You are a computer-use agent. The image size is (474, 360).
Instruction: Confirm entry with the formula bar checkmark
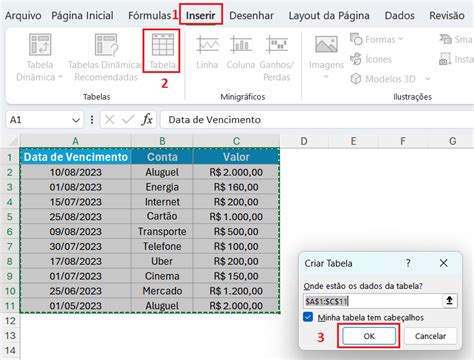(x=128, y=119)
